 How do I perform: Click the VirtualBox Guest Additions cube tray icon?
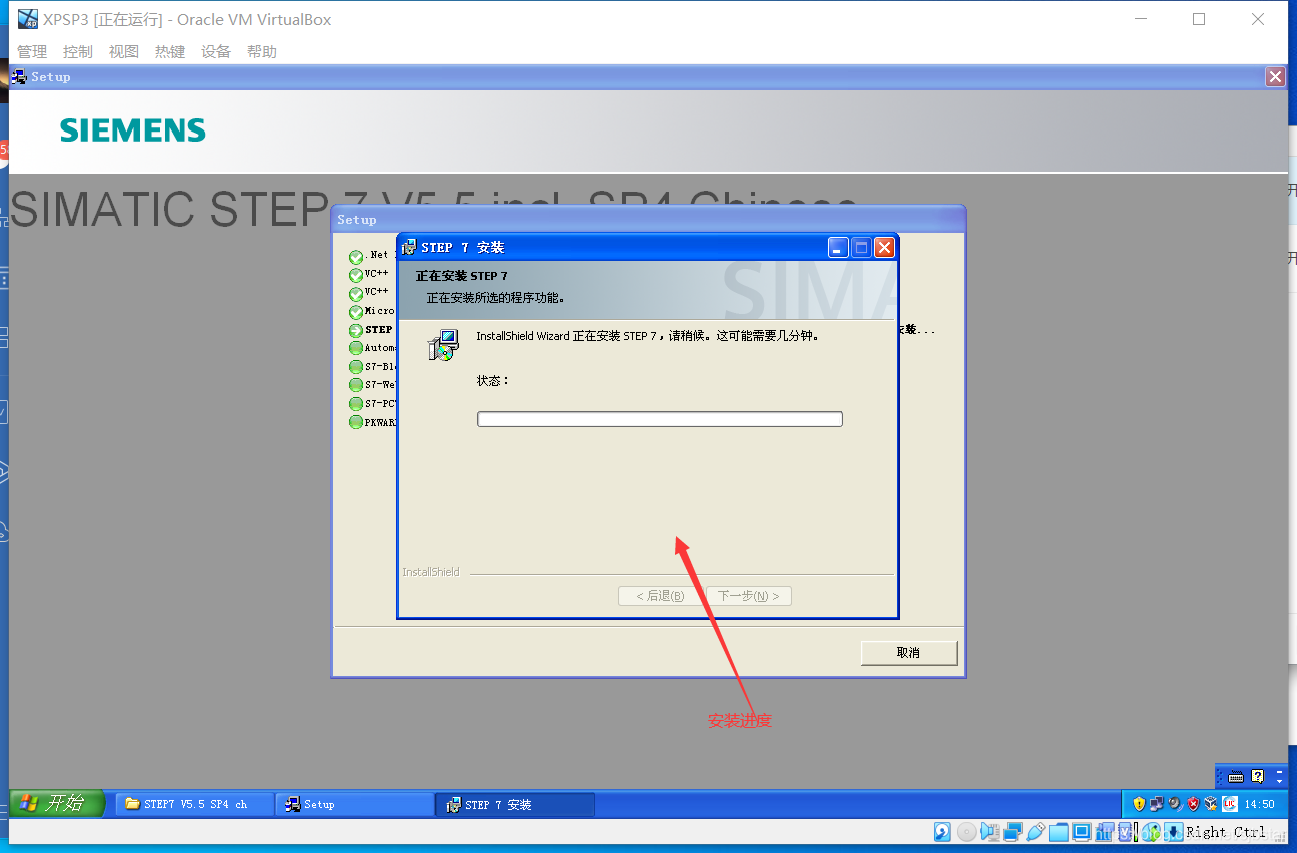coord(1210,804)
